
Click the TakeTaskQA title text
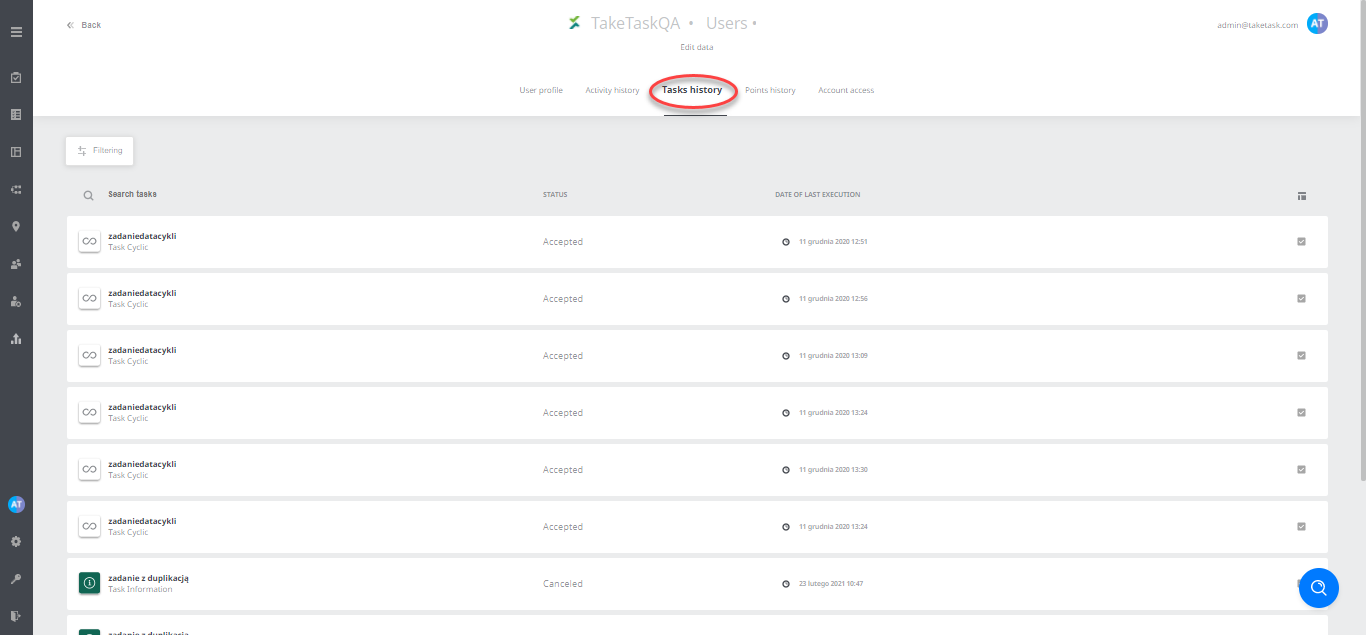click(x=636, y=23)
